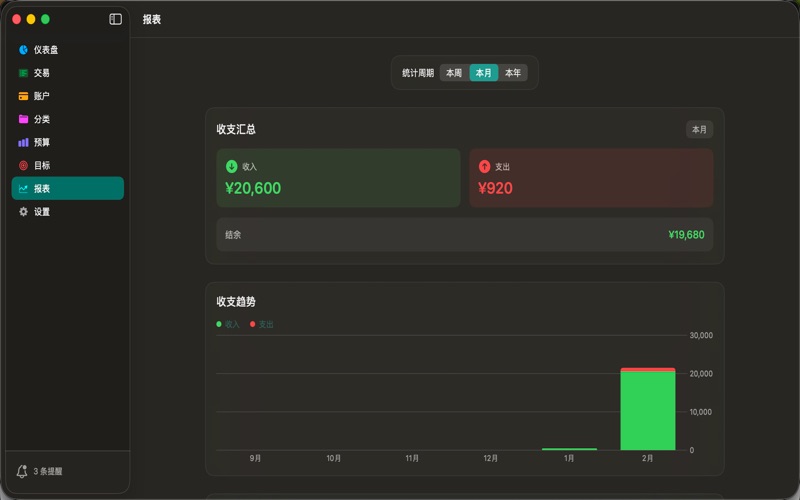Screen dimensions: 800x500
Task: Open the 报表 reports menu item
Action: point(67,189)
